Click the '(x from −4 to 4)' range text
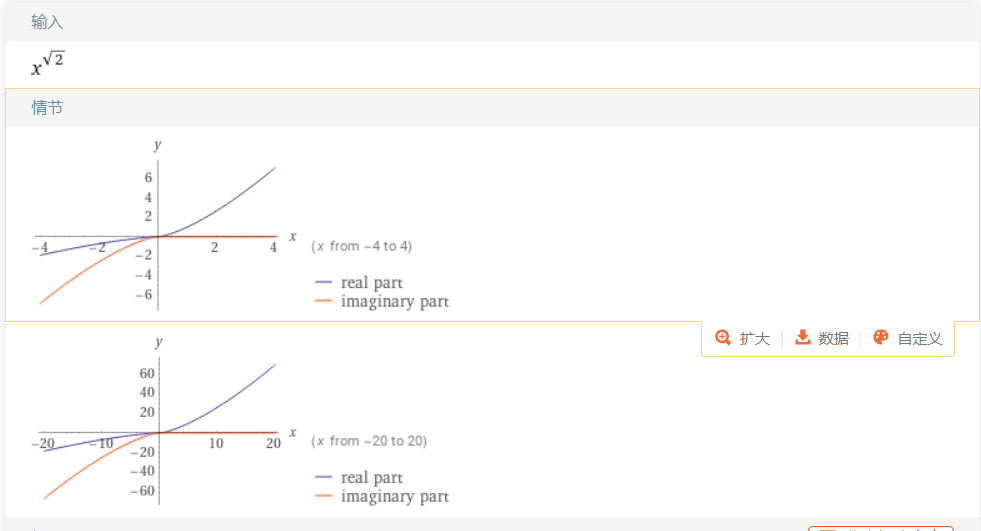 pos(362,246)
